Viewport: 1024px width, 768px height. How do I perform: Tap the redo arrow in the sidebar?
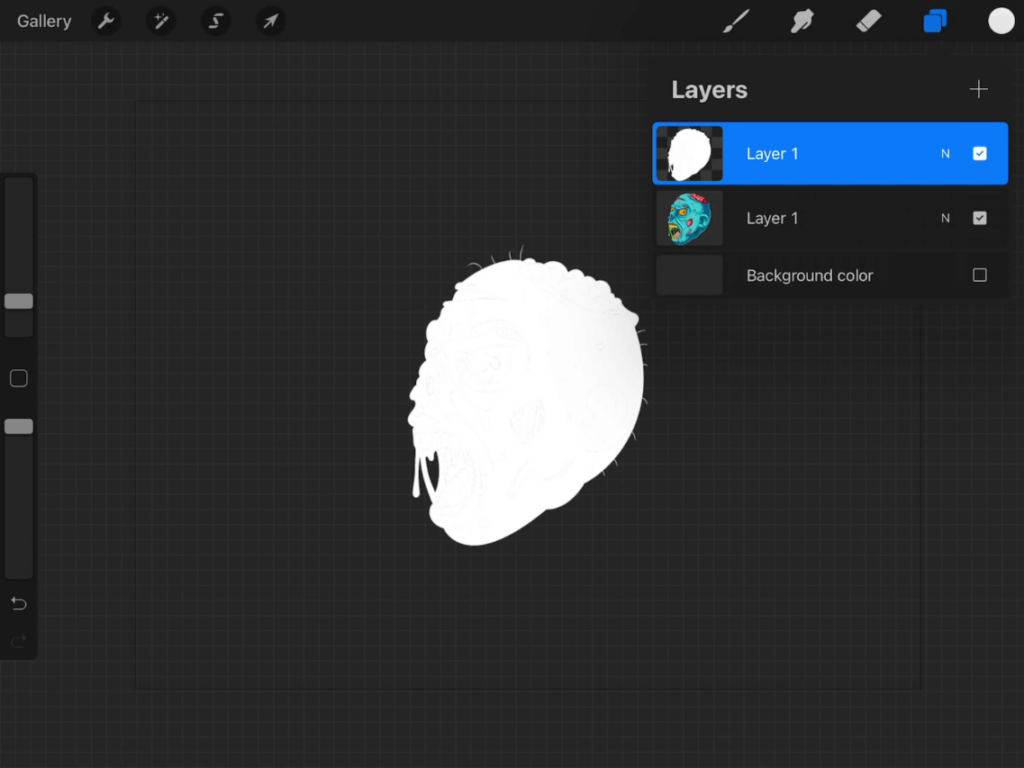tap(18, 641)
